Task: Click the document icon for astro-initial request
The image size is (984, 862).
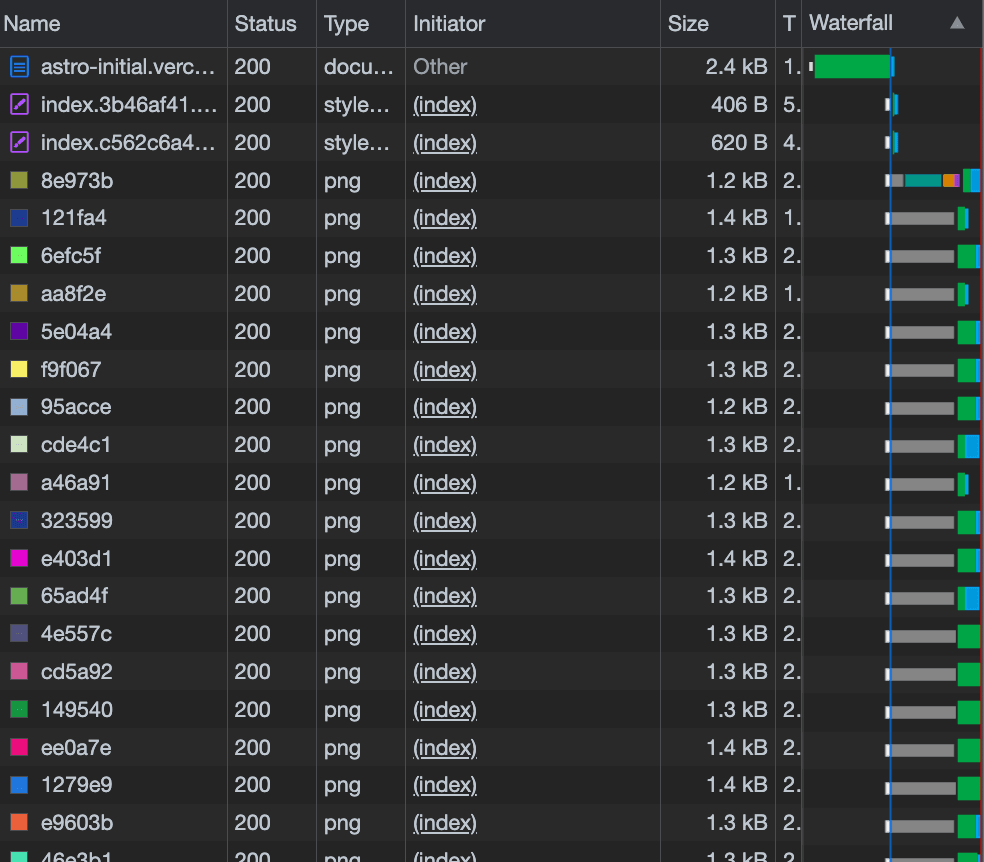Action: point(19,67)
